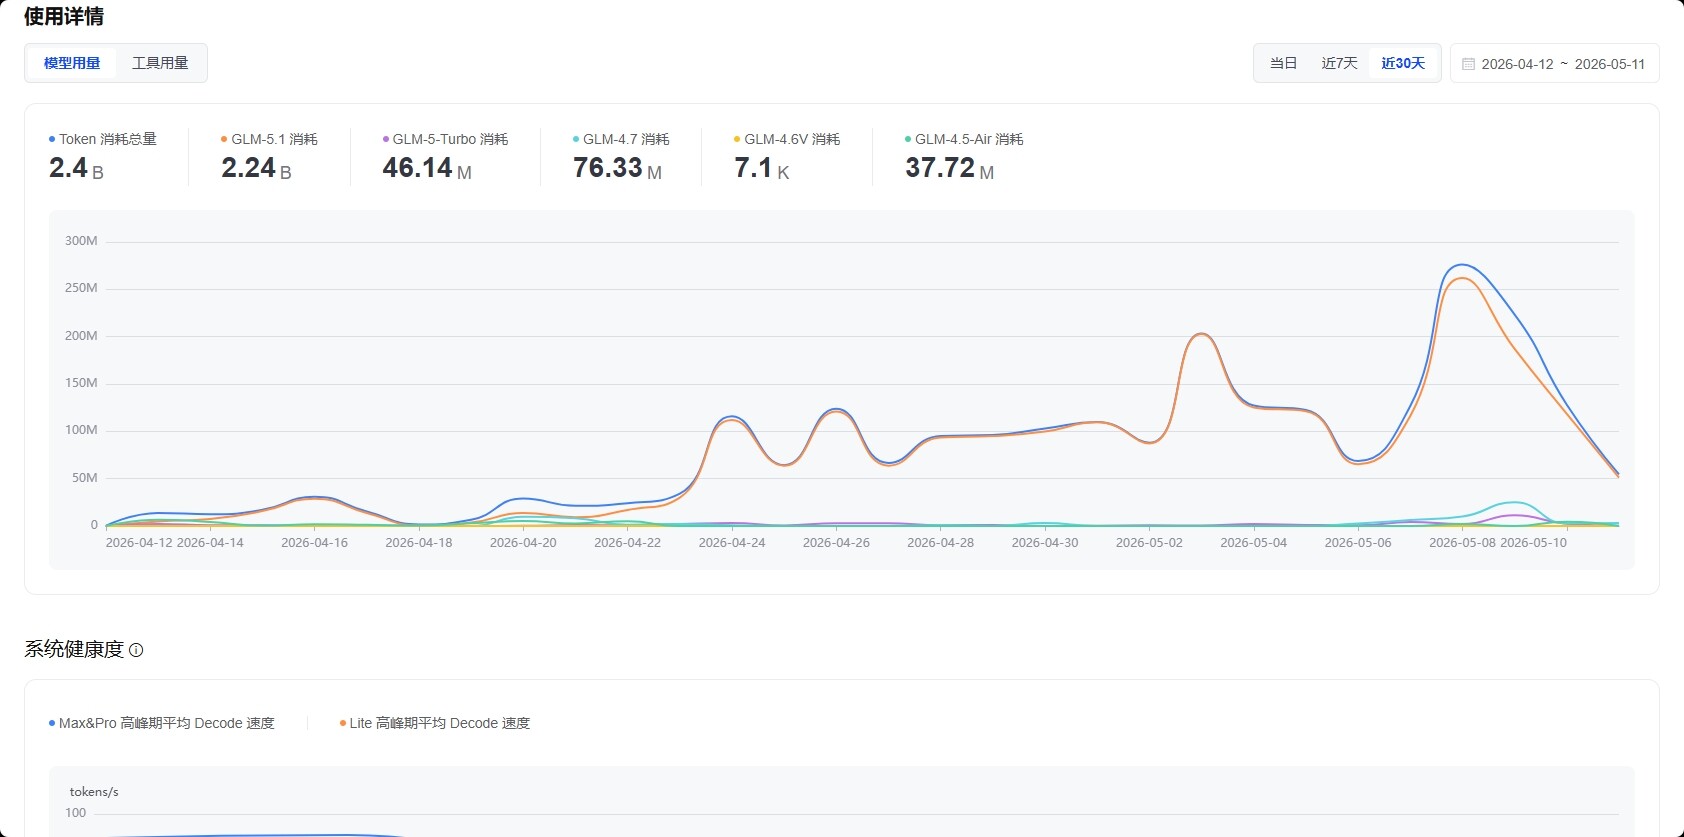Toggle the yellow GLM-4.6V 消耗 legend dot

[x=737, y=139]
